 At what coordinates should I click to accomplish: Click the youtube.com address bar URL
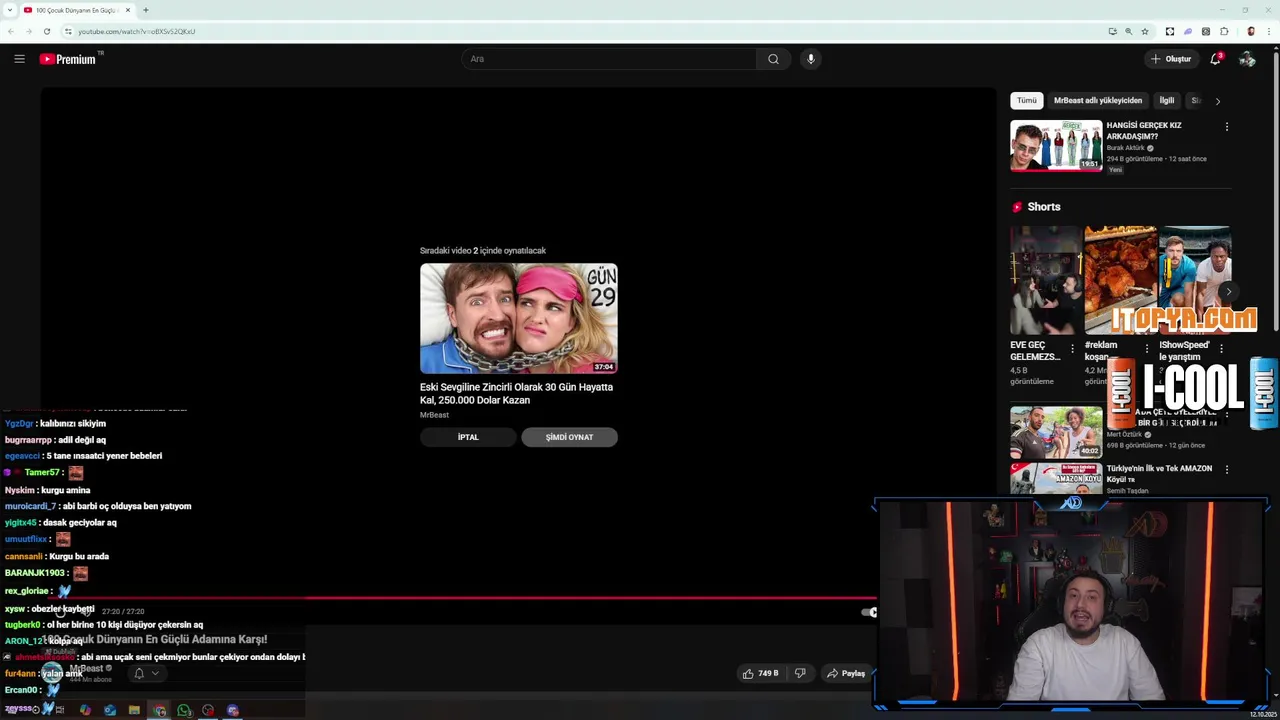coord(136,31)
